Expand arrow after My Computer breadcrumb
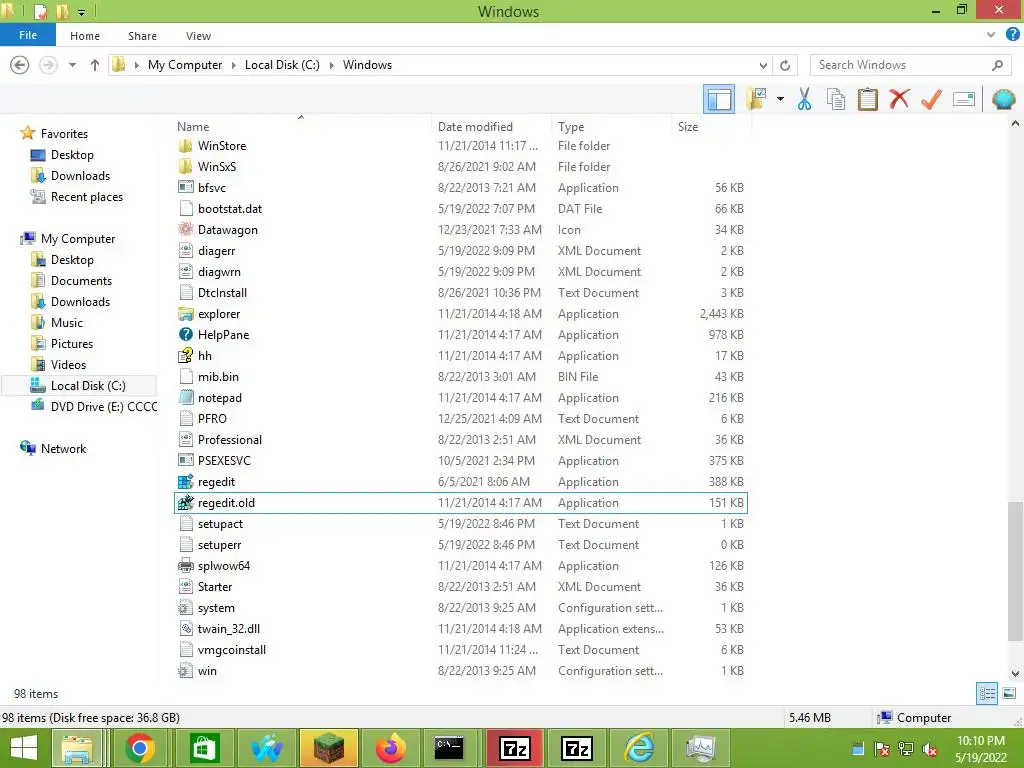 (x=234, y=65)
